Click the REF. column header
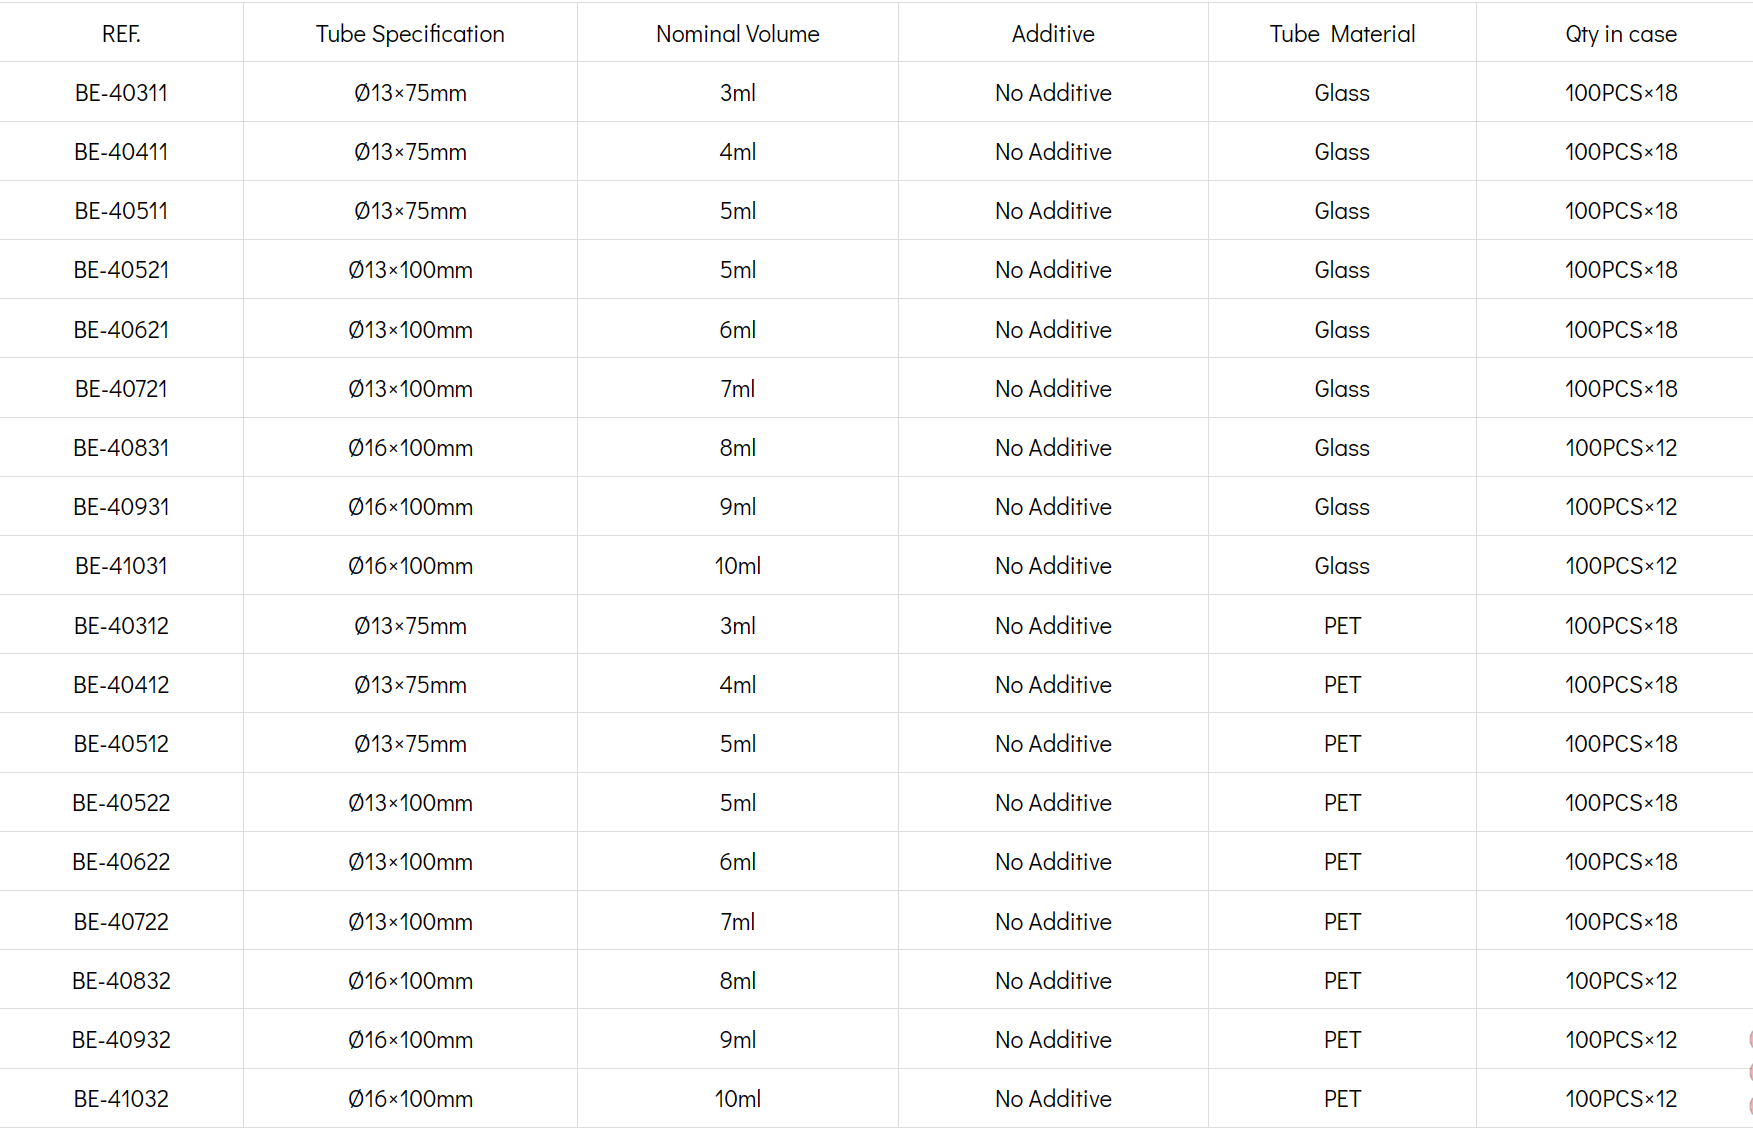The image size is (1753, 1128). pyautogui.click(x=121, y=34)
